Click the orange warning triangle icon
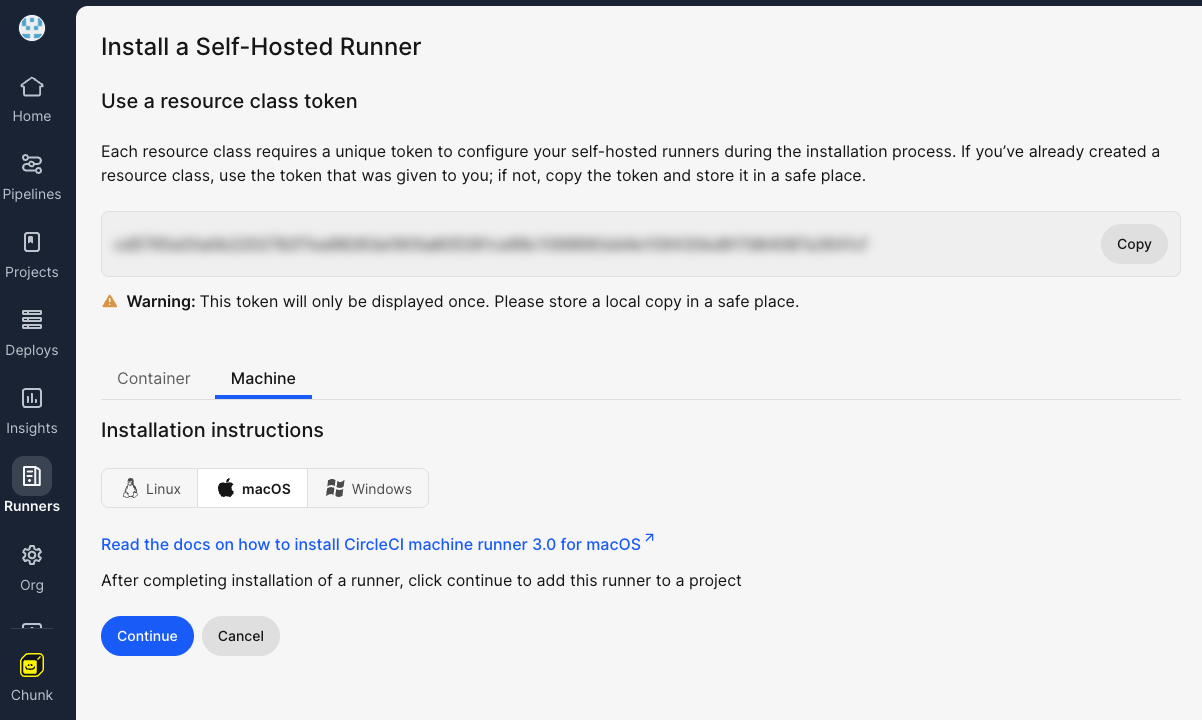Screen dimensions: 1202x720 coord(110,301)
